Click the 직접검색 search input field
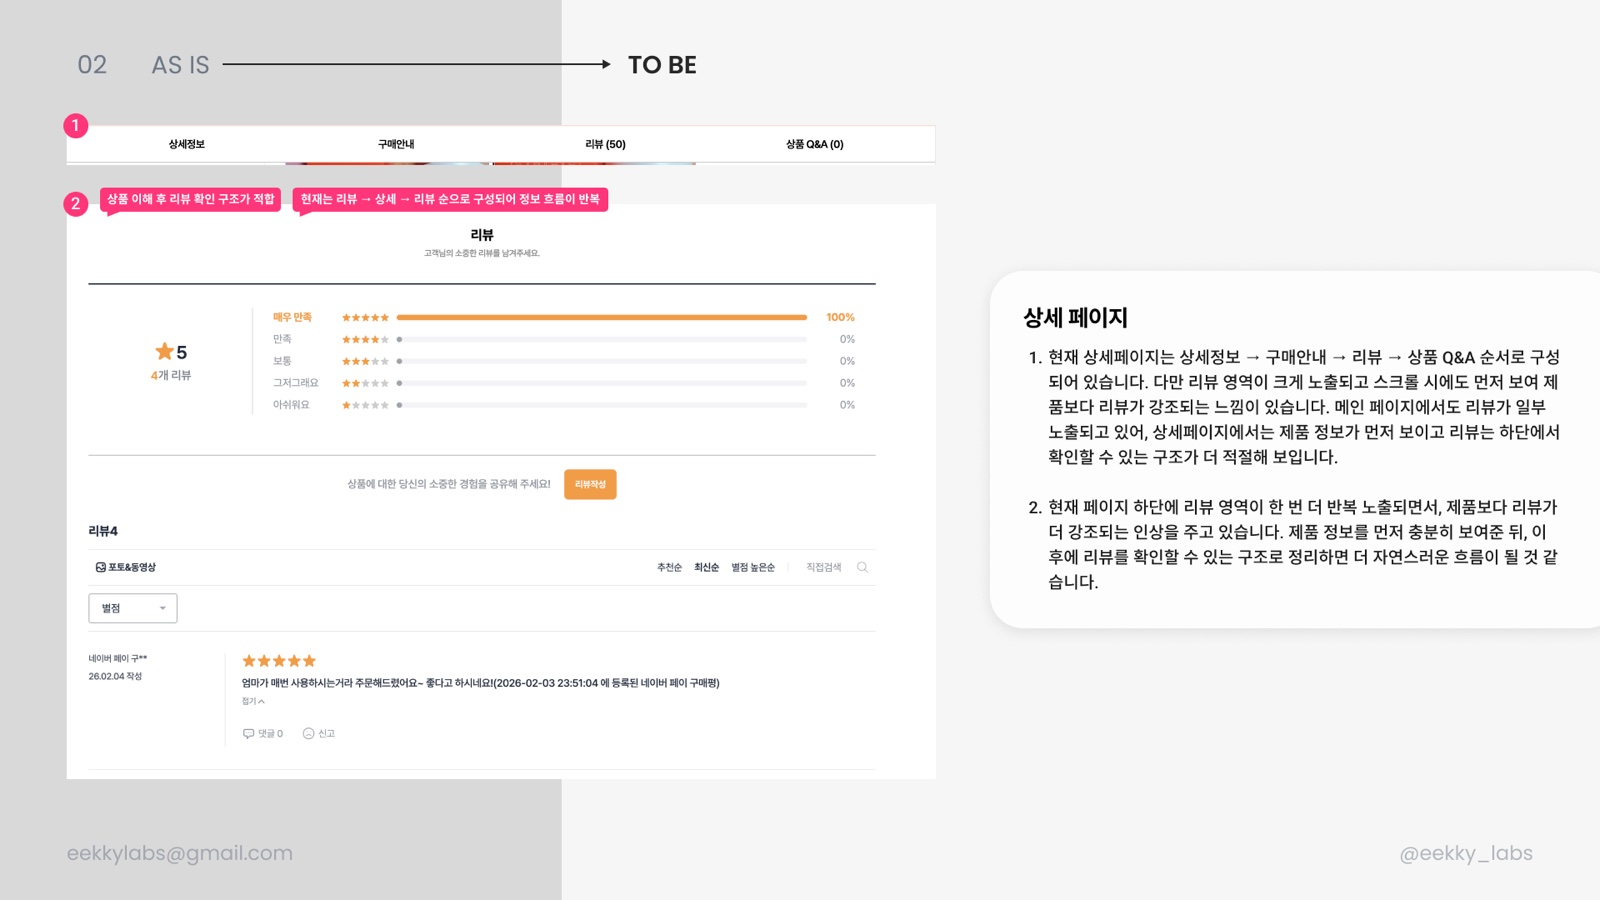Screen dimensions: 1600x900 tap(824, 567)
